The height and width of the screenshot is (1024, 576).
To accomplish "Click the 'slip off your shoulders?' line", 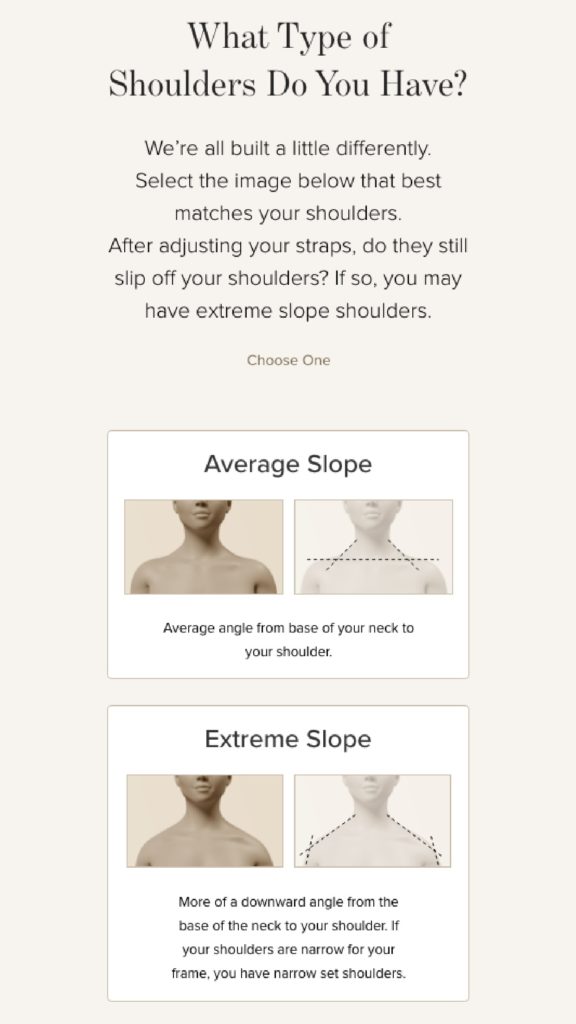I will [288, 278].
